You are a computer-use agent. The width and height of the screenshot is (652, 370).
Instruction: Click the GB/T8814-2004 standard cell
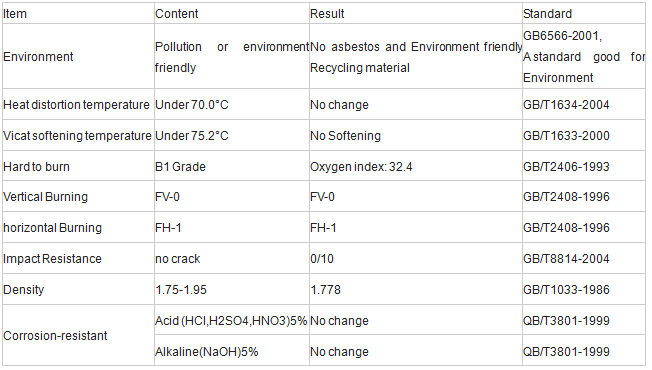(x=566, y=259)
